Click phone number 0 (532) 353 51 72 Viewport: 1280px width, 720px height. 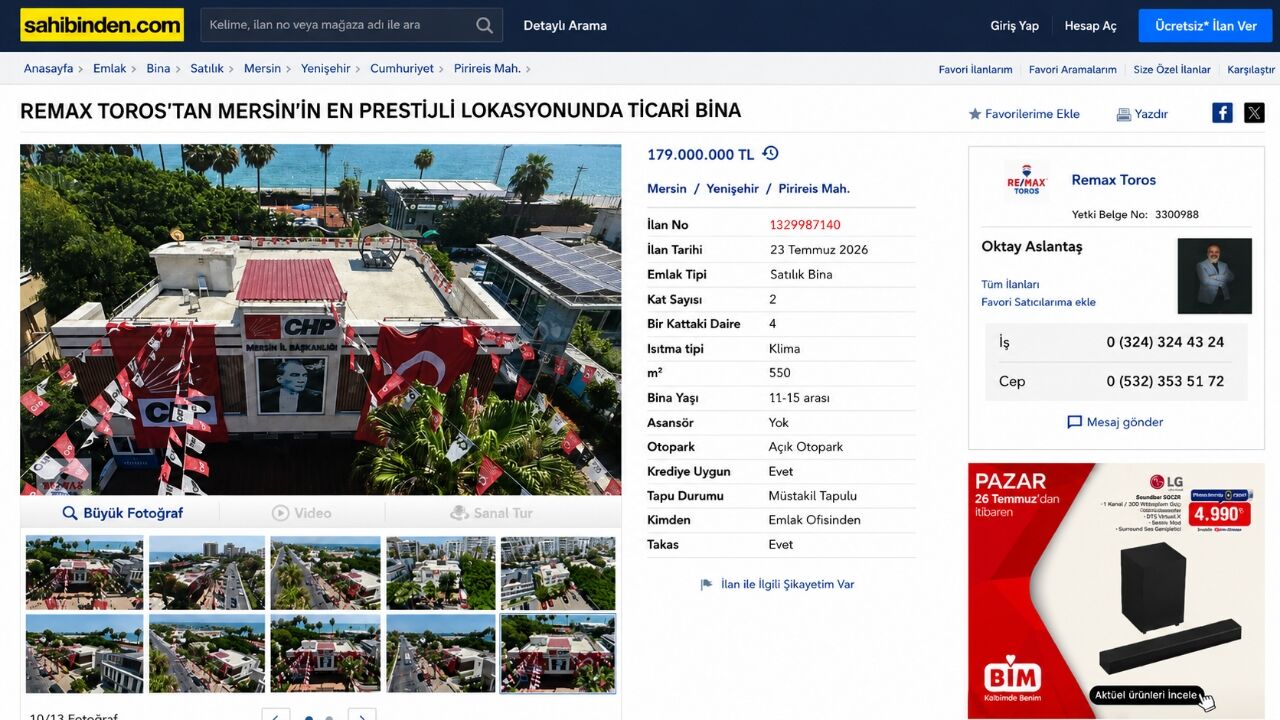pyautogui.click(x=1165, y=381)
